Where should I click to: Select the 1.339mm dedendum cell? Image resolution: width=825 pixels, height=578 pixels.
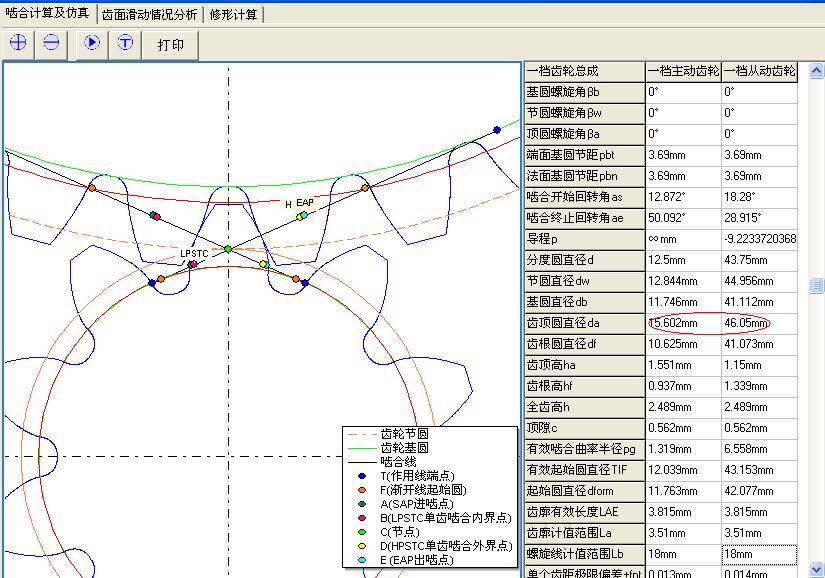coord(759,387)
